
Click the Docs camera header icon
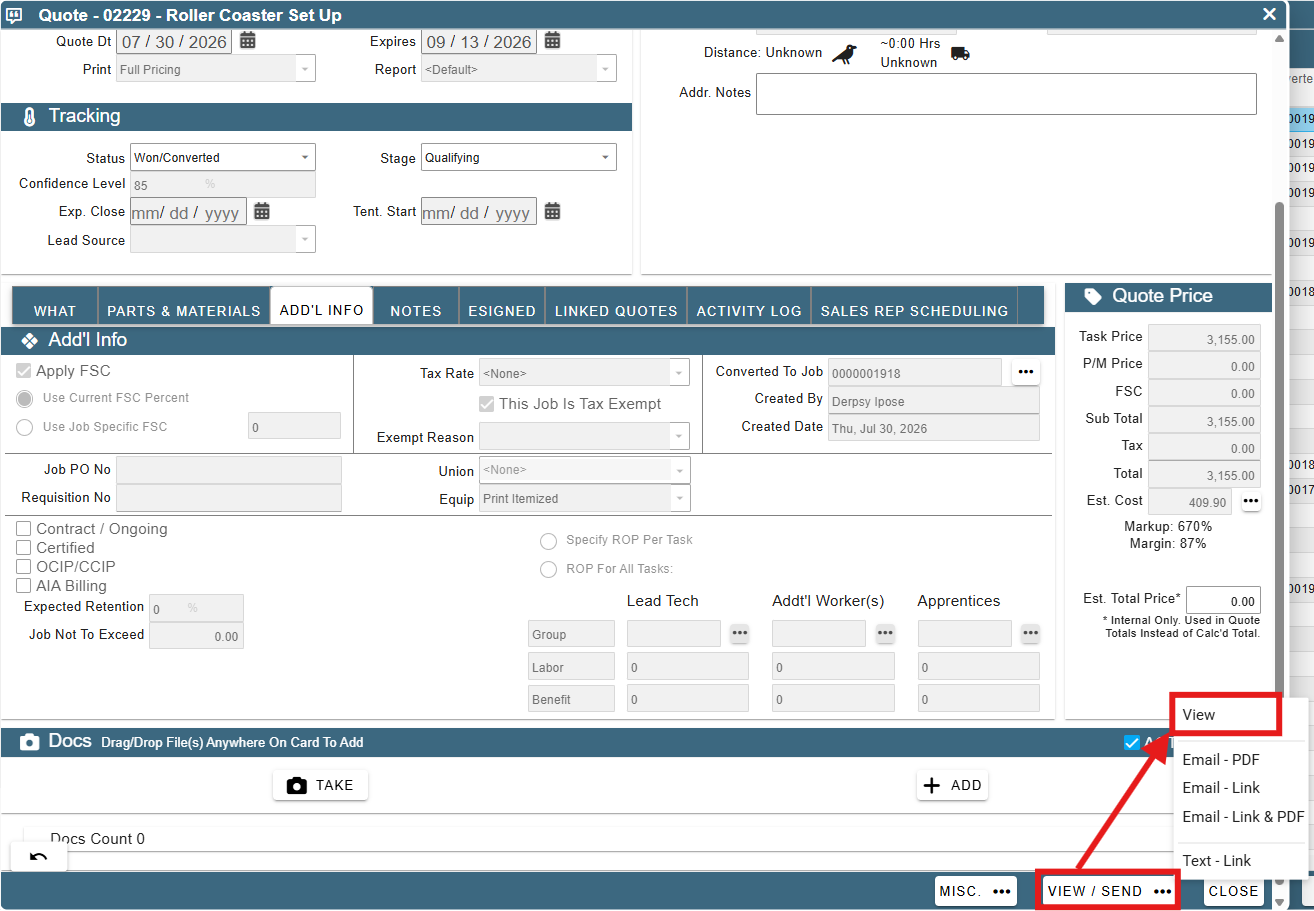[30, 742]
